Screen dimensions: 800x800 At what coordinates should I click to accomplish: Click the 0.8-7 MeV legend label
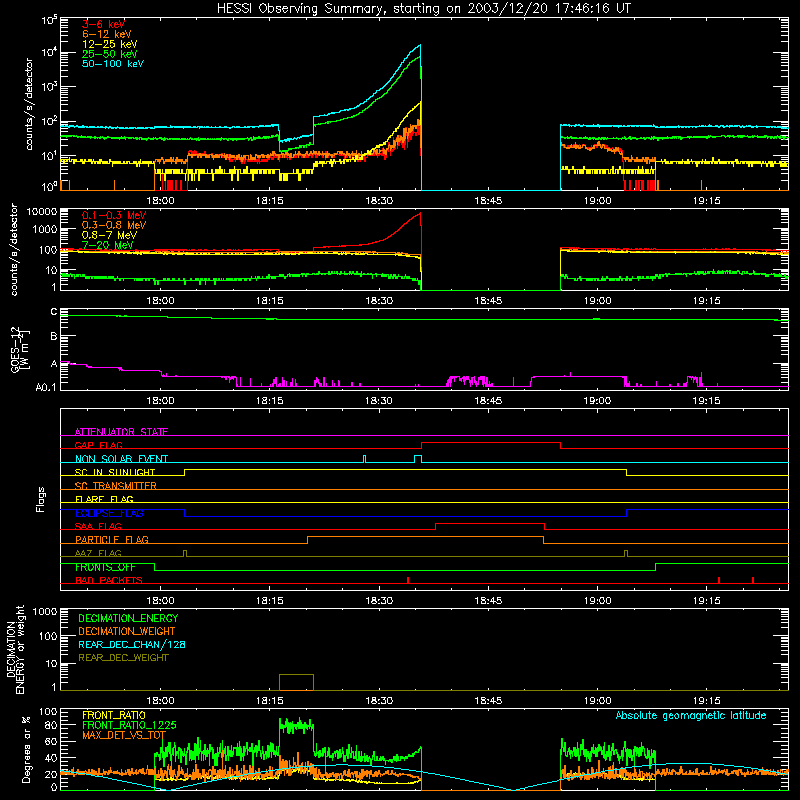pyautogui.click(x=109, y=235)
